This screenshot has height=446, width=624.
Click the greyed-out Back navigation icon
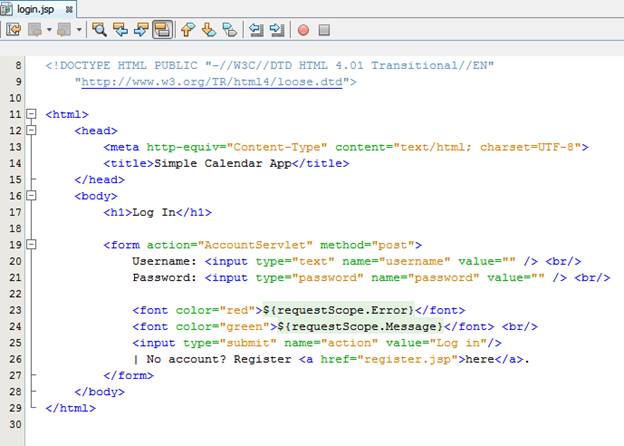(x=35, y=30)
